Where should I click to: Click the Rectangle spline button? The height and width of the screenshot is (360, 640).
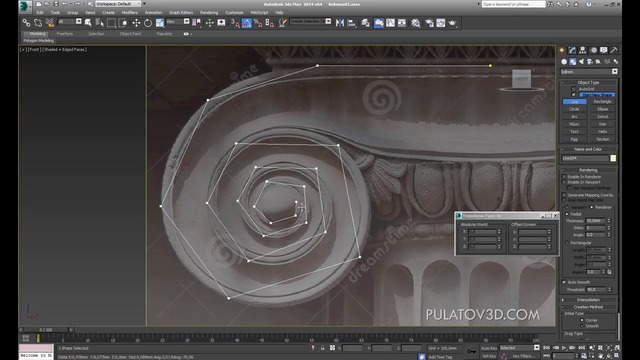coord(602,102)
